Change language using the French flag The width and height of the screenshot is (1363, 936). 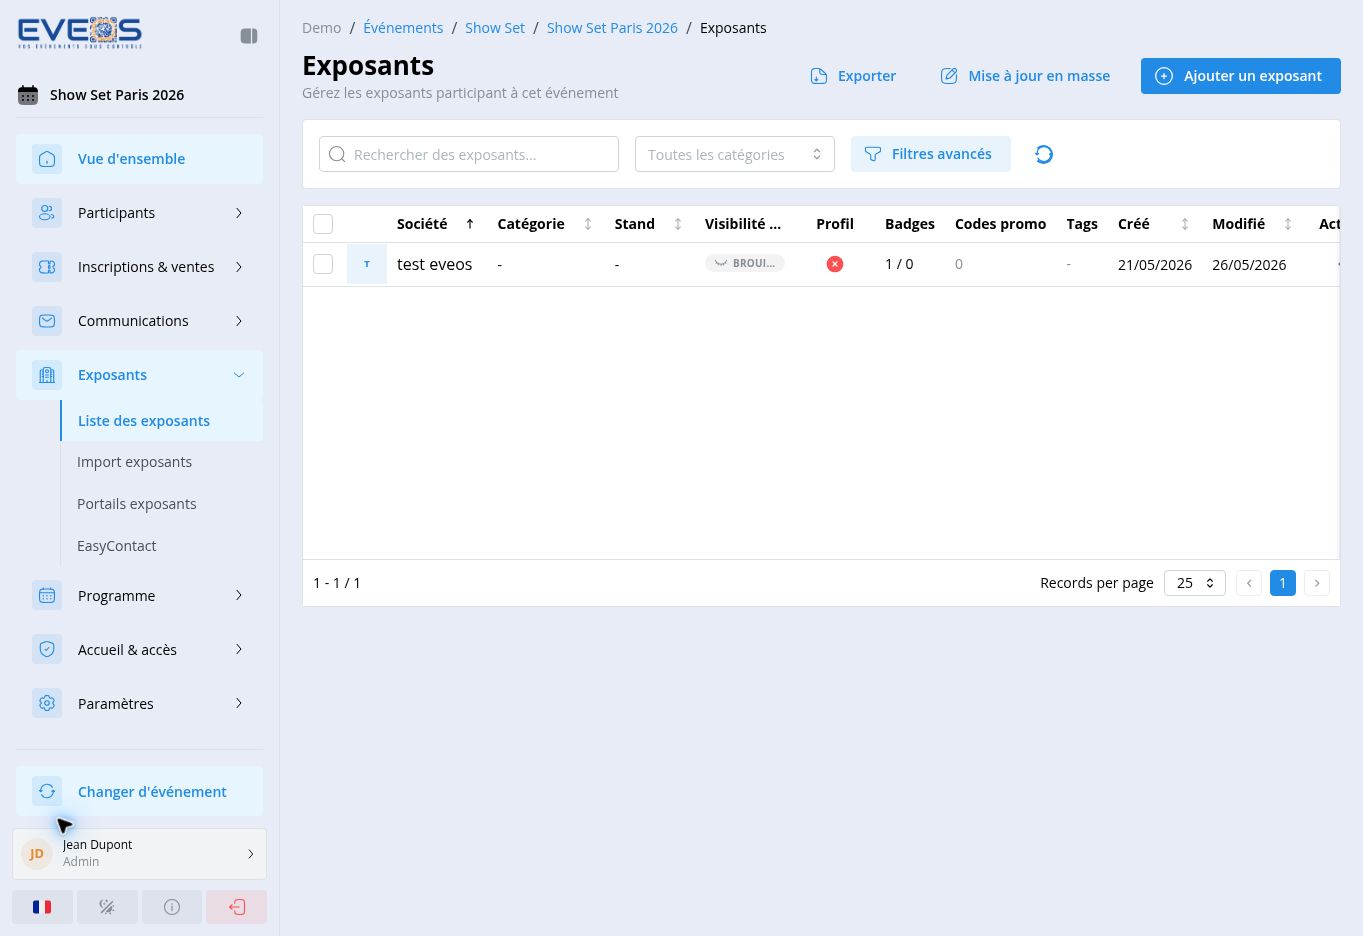pos(42,907)
